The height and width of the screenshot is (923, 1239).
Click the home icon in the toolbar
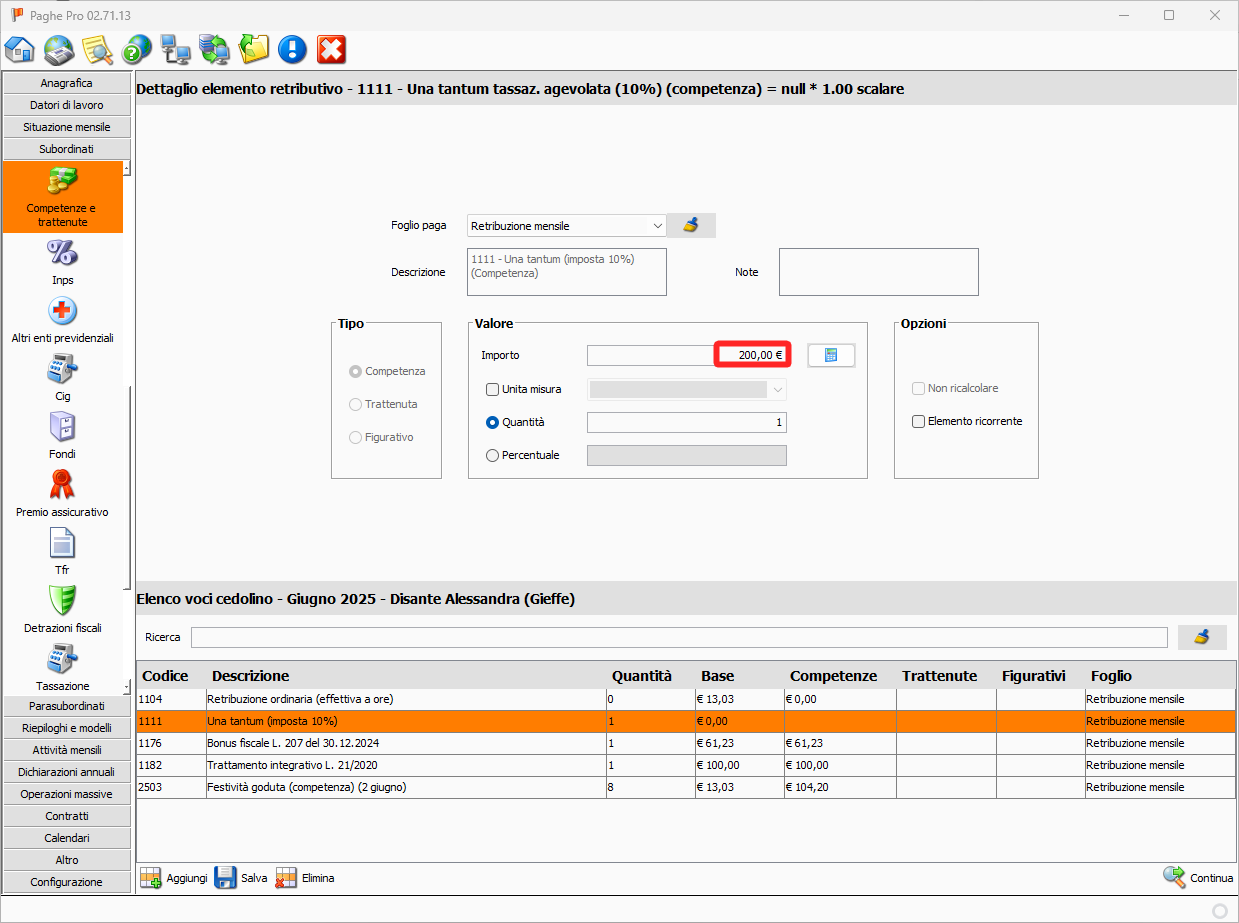pos(20,49)
